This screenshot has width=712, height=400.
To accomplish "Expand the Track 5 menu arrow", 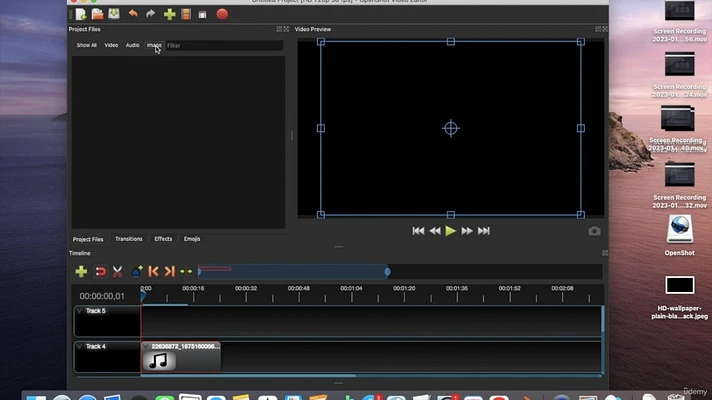I will [80, 311].
